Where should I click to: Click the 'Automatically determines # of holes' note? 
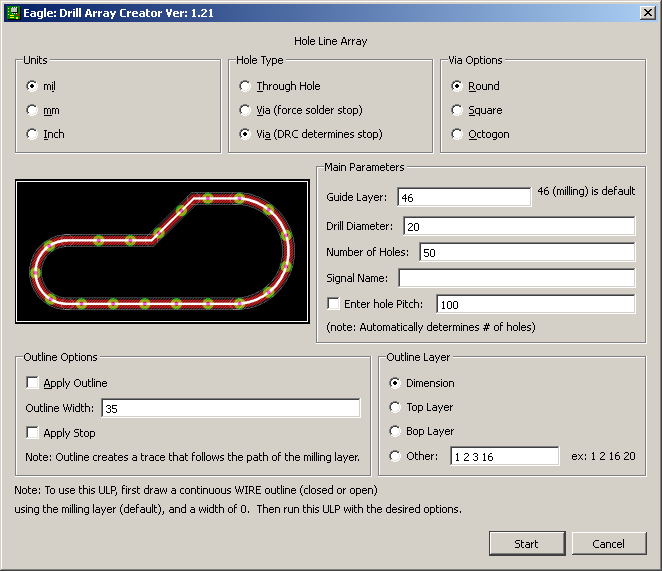[431, 327]
